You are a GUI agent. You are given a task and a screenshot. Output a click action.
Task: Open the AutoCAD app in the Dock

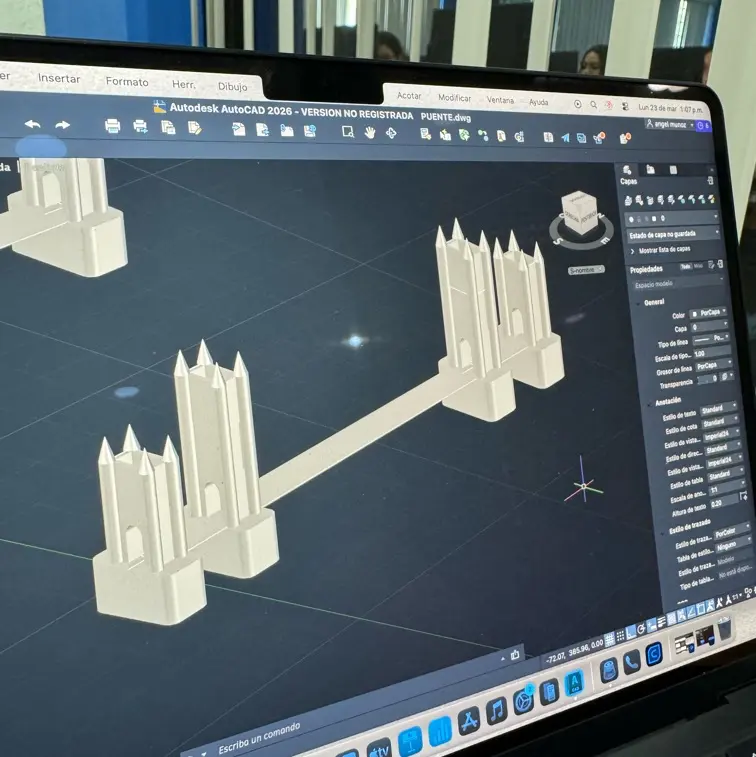coord(574,683)
